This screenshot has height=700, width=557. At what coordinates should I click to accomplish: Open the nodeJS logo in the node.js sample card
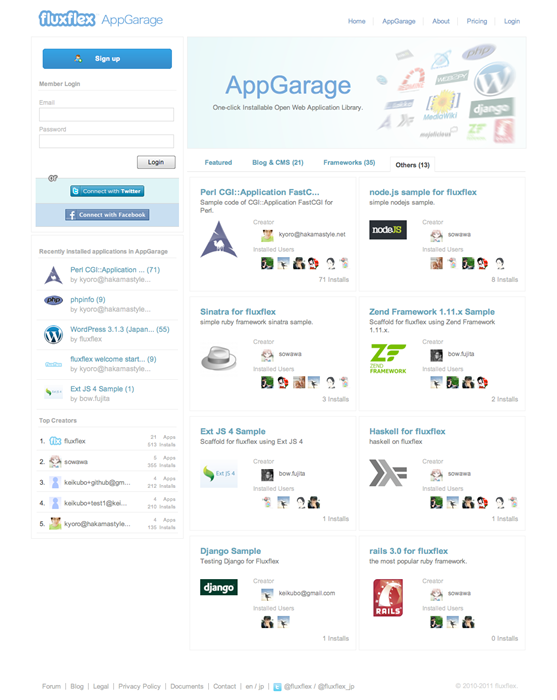(388, 229)
